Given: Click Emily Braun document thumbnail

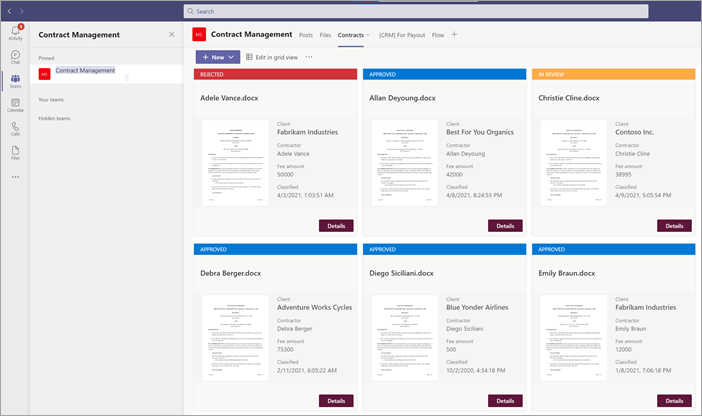Looking at the screenshot, I should coord(574,338).
